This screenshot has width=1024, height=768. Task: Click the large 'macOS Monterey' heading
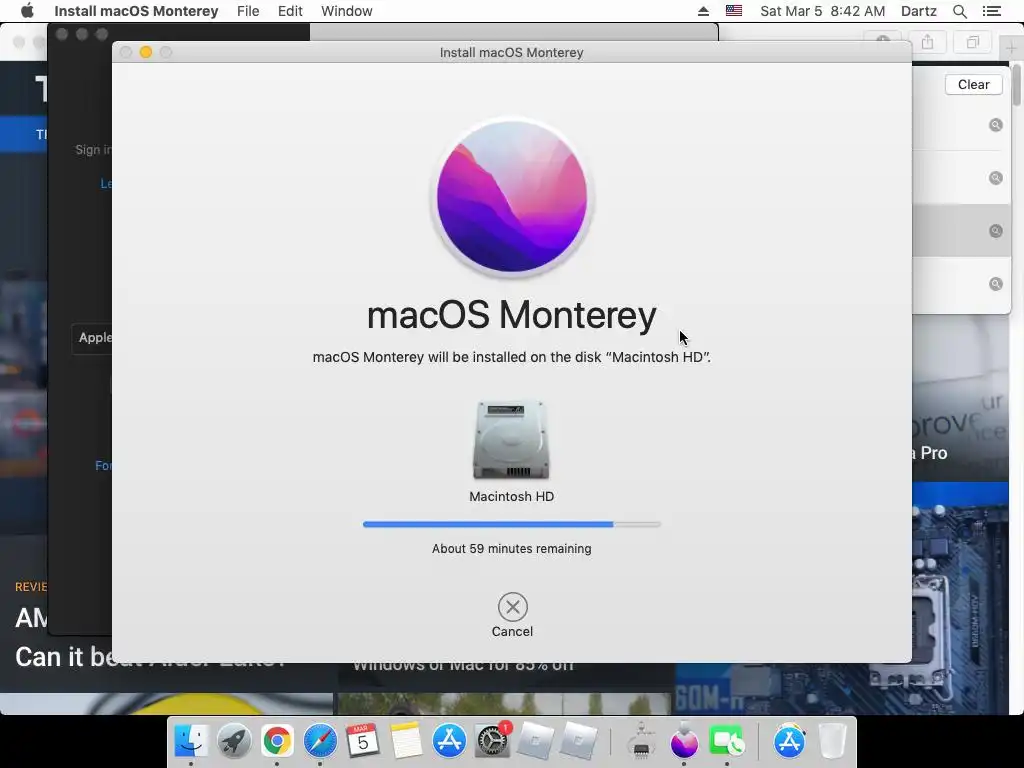[511, 315]
